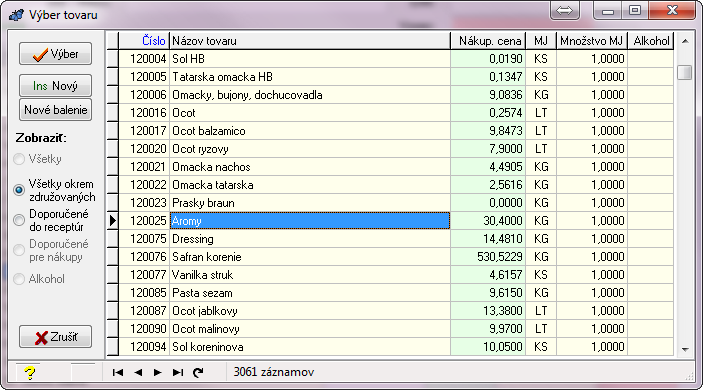The width and height of the screenshot is (703, 390).
Task: Confirm selection with Výber button
Action: (x=56, y=54)
